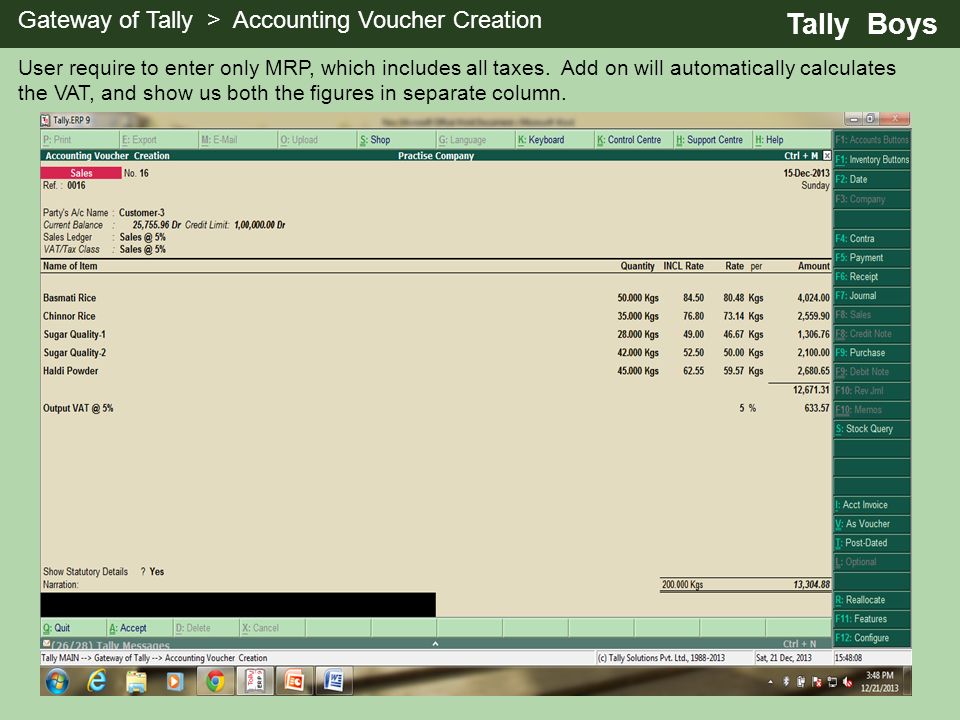Click the F10: Rev Jrnl button
960x720 pixels.
point(872,391)
